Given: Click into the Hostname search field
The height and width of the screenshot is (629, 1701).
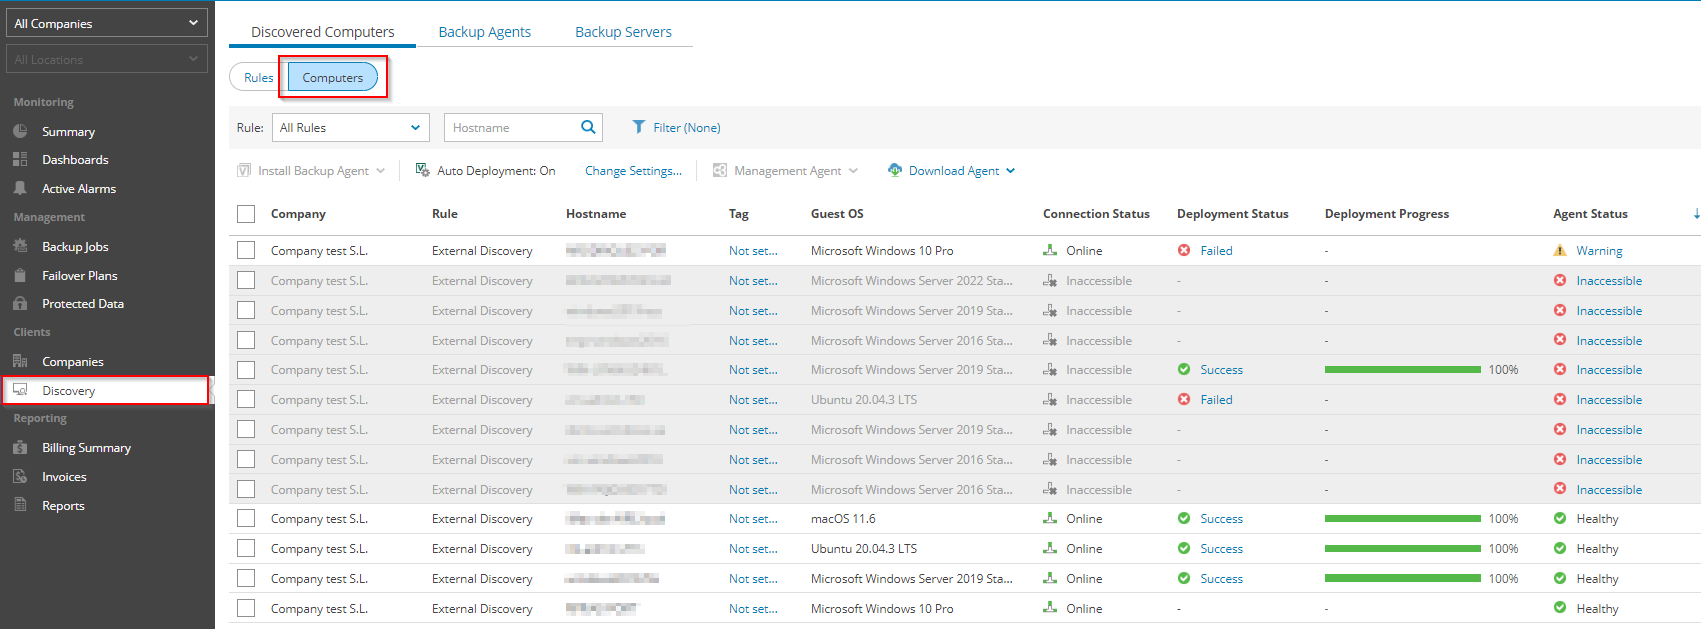Looking at the screenshot, I should tap(510, 127).
